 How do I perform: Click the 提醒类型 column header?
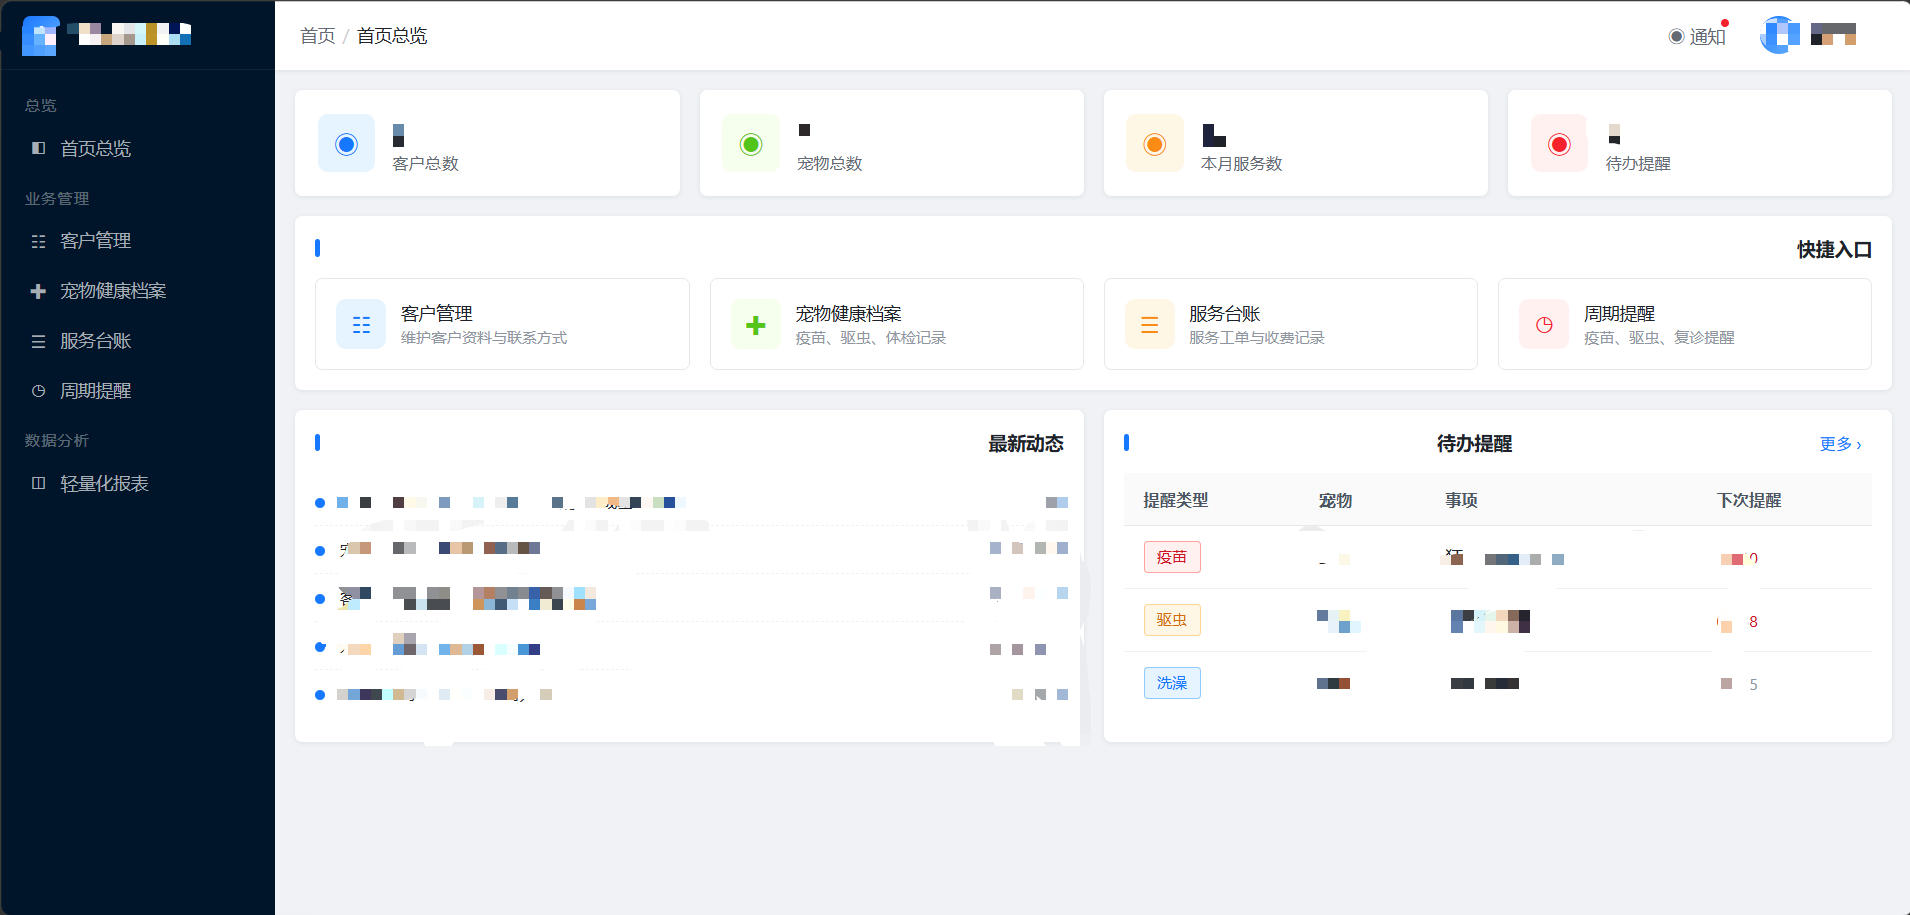pos(1176,500)
